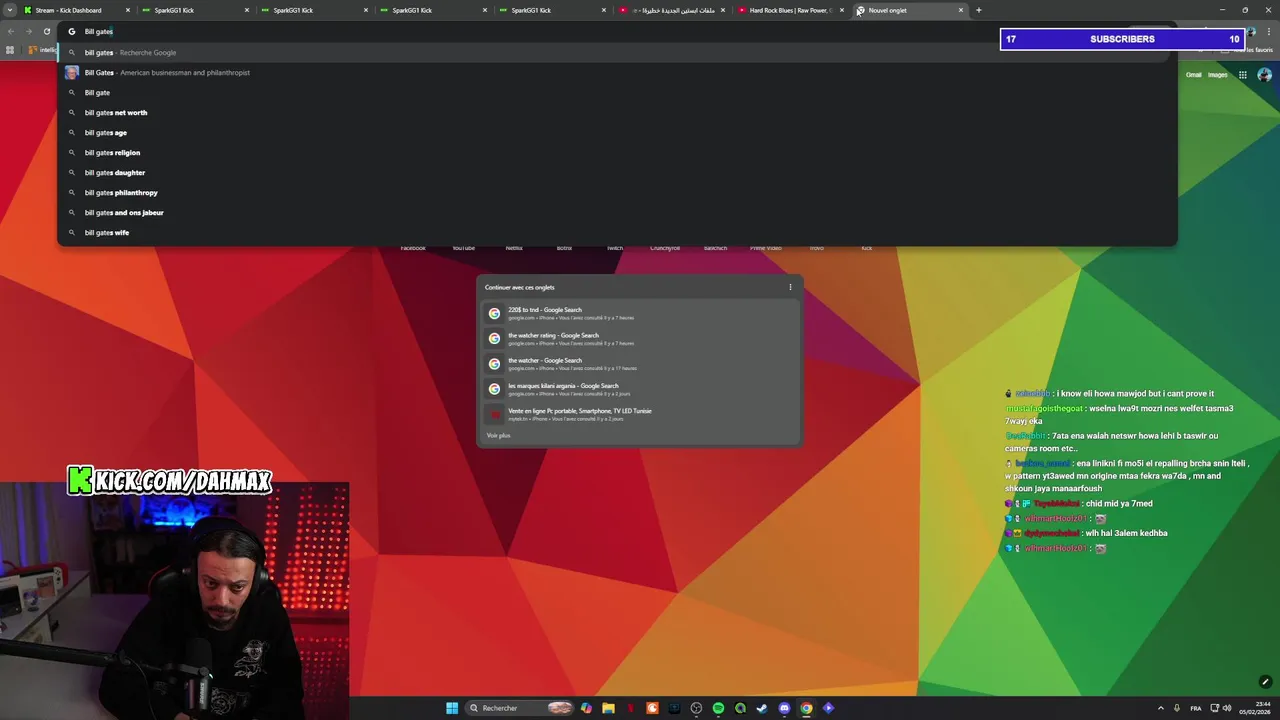Click the 'Voir plus' link
Image resolution: width=1280 pixels, height=720 pixels.
(498, 435)
